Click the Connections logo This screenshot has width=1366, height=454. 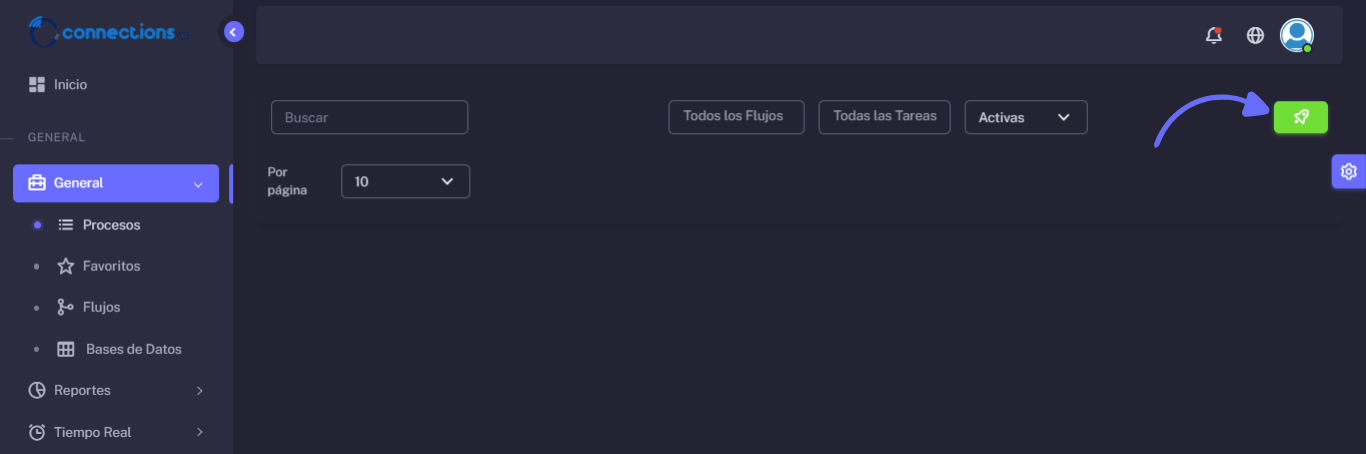(108, 32)
